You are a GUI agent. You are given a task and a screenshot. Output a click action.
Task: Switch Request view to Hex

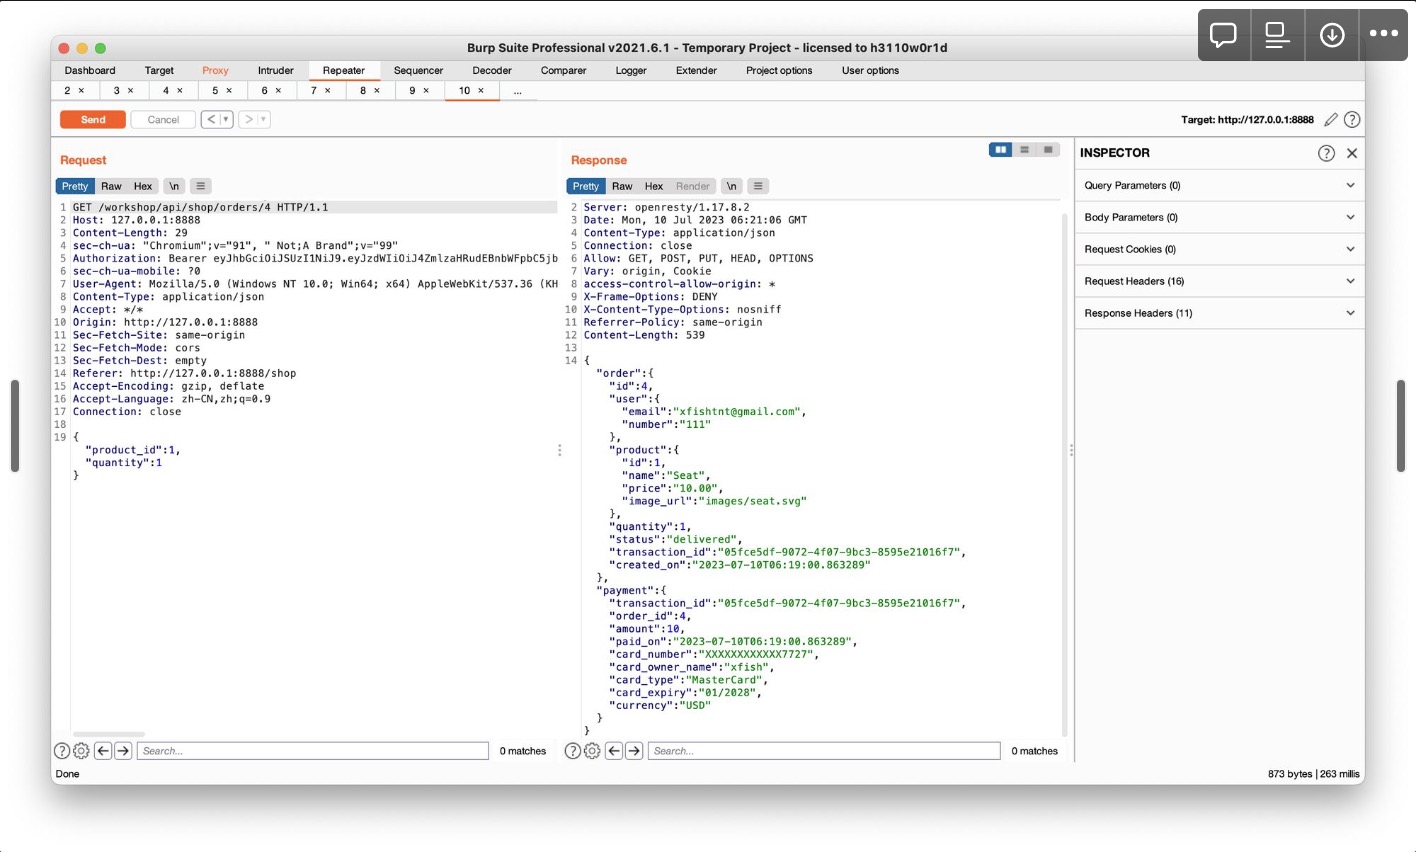(143, 186)
